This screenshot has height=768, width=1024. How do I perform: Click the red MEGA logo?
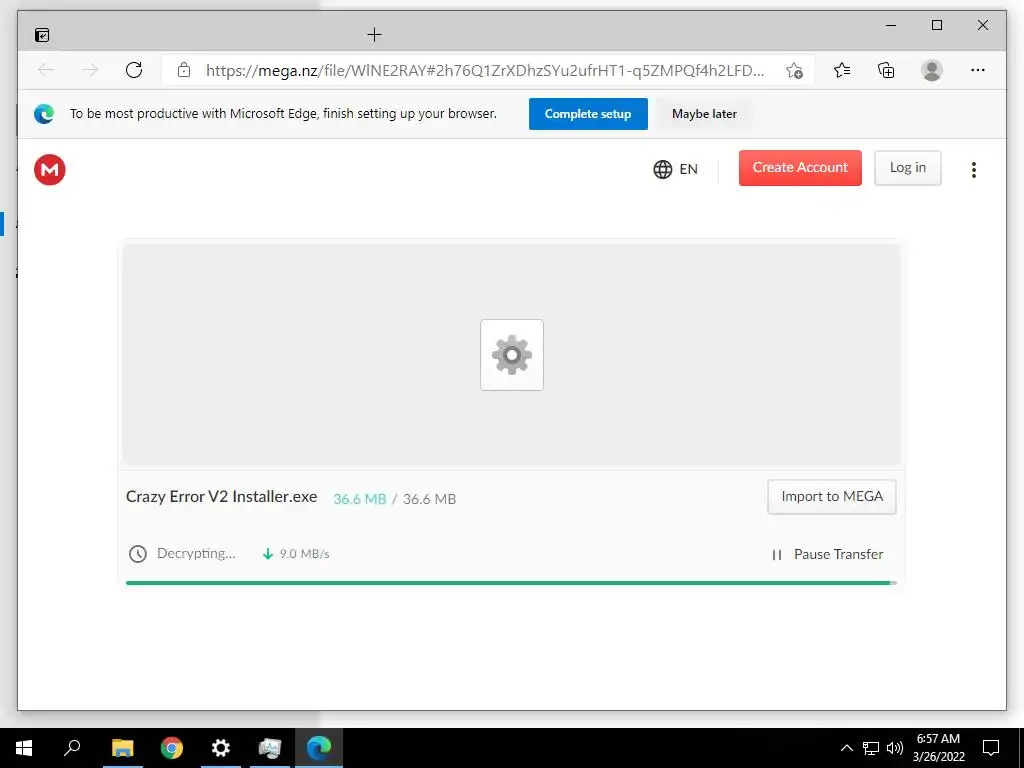(50, 170)
